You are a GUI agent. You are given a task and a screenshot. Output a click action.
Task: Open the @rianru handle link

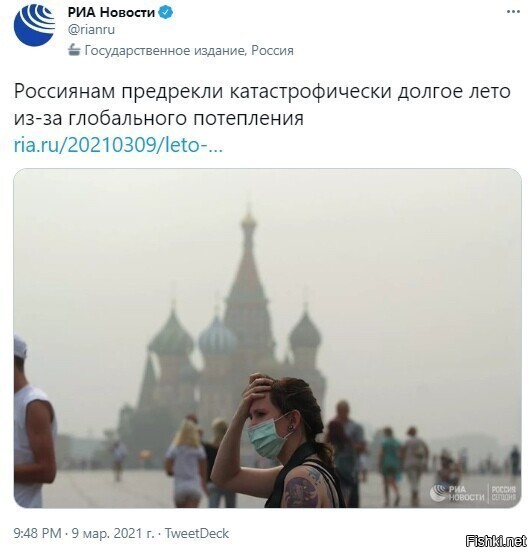pyautogui.click(x=91, y=30)
